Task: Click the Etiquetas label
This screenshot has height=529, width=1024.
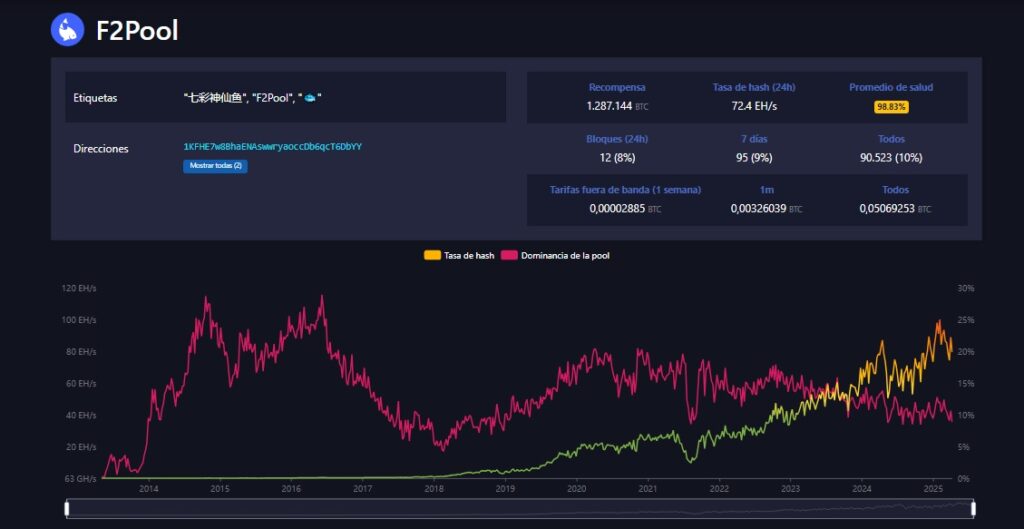Action: click(95, 98)
